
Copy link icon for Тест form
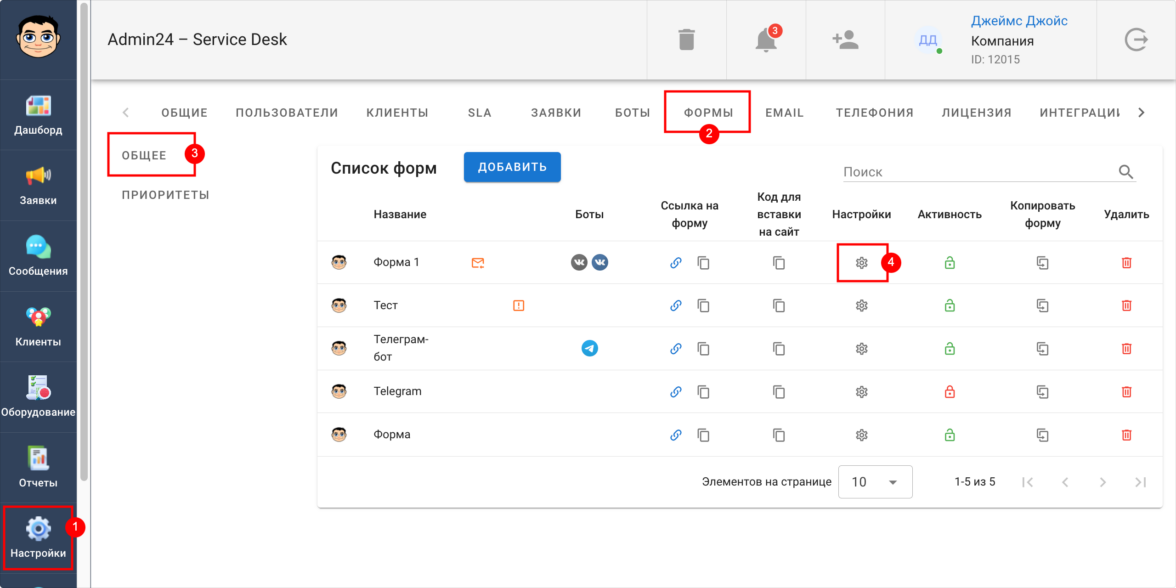pyautogui.click(x=703, y=306)
